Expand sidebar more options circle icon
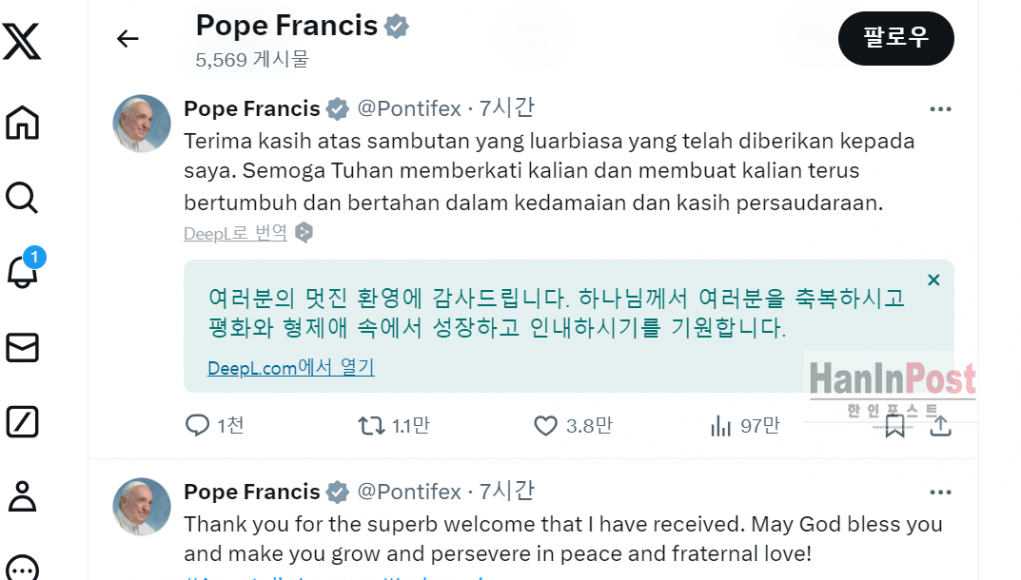 (x=22, y=567)
